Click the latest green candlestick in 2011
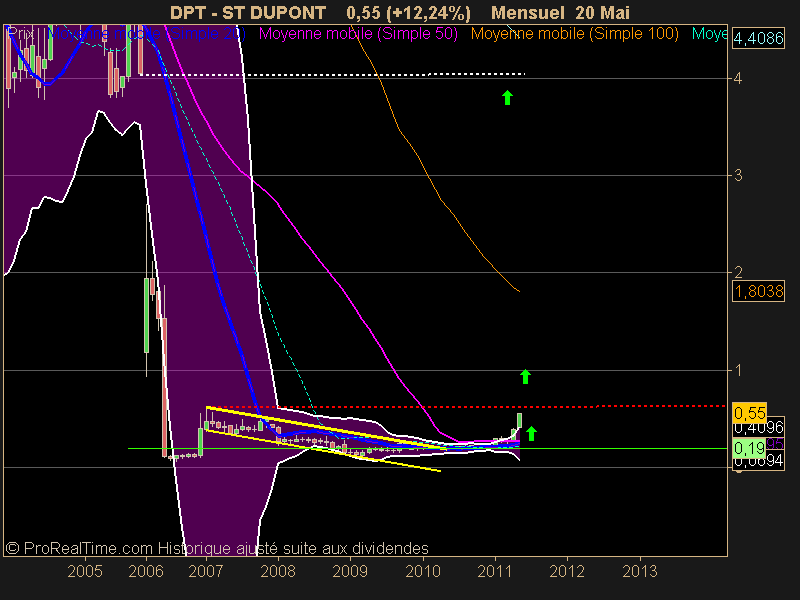 (519, 420)
